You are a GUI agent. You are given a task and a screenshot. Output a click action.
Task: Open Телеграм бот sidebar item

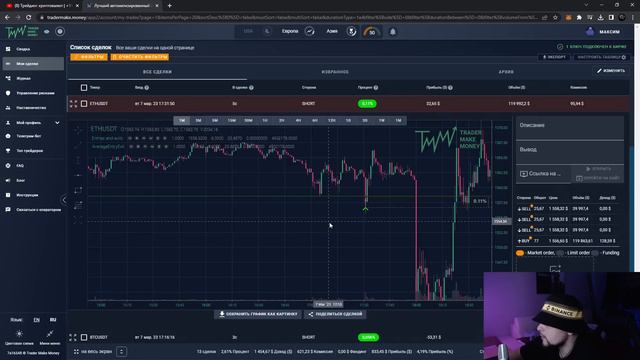point(33,136)
